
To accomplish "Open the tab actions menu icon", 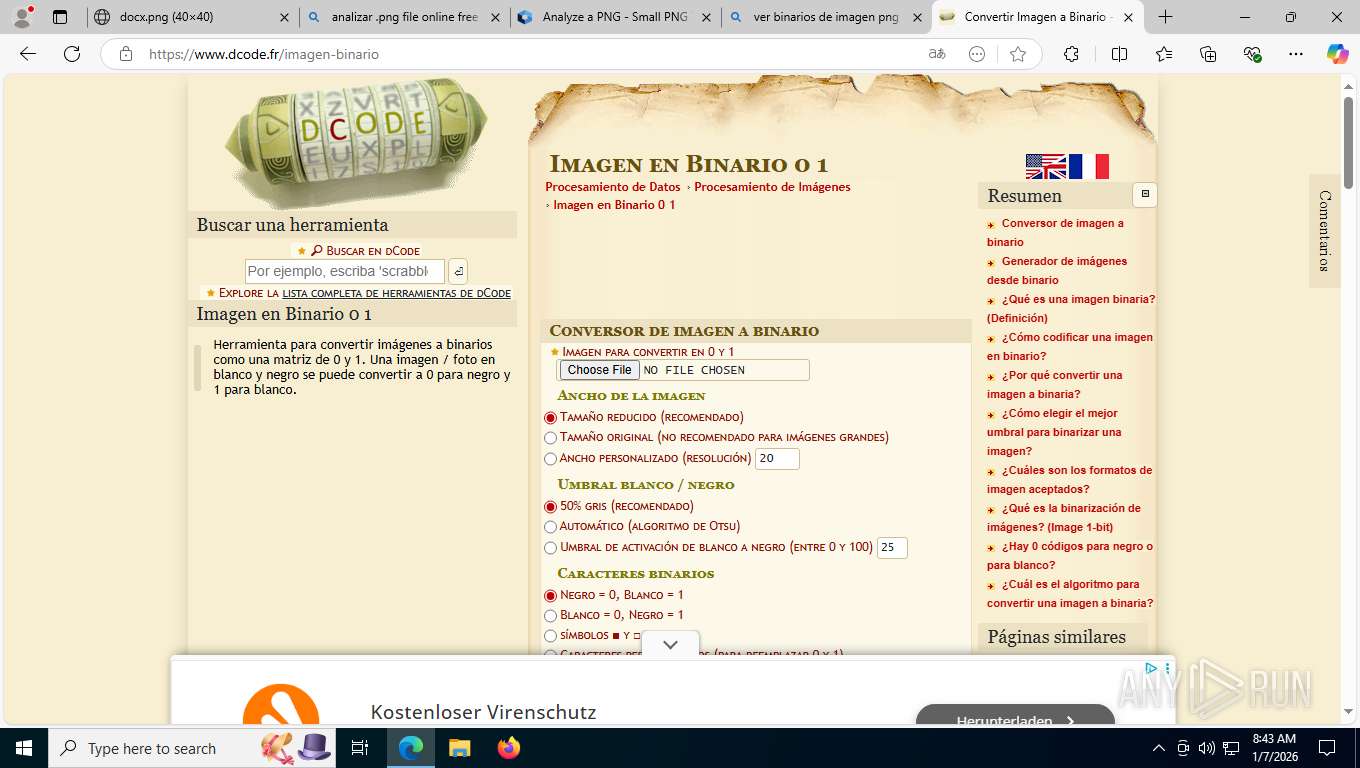I will (x=60, y=17).
